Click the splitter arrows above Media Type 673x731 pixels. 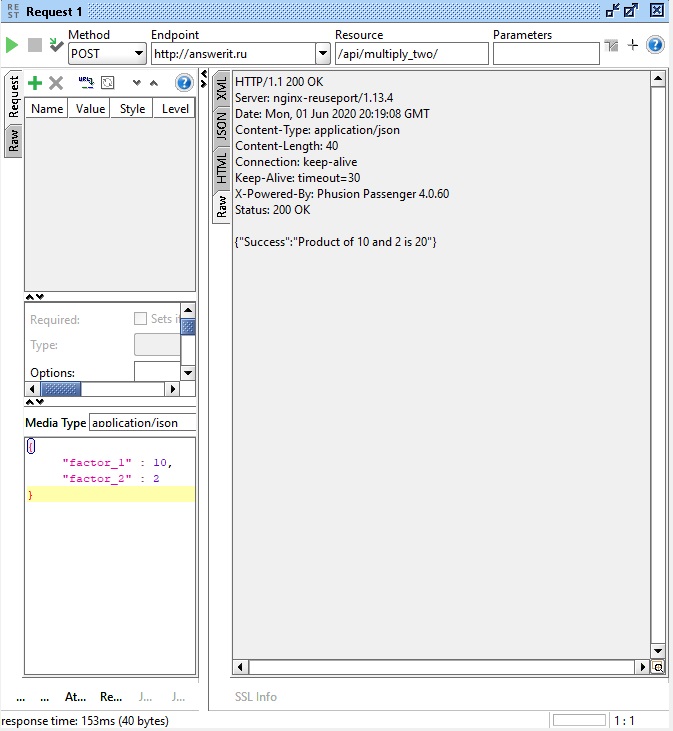click(x=35, y=401)
